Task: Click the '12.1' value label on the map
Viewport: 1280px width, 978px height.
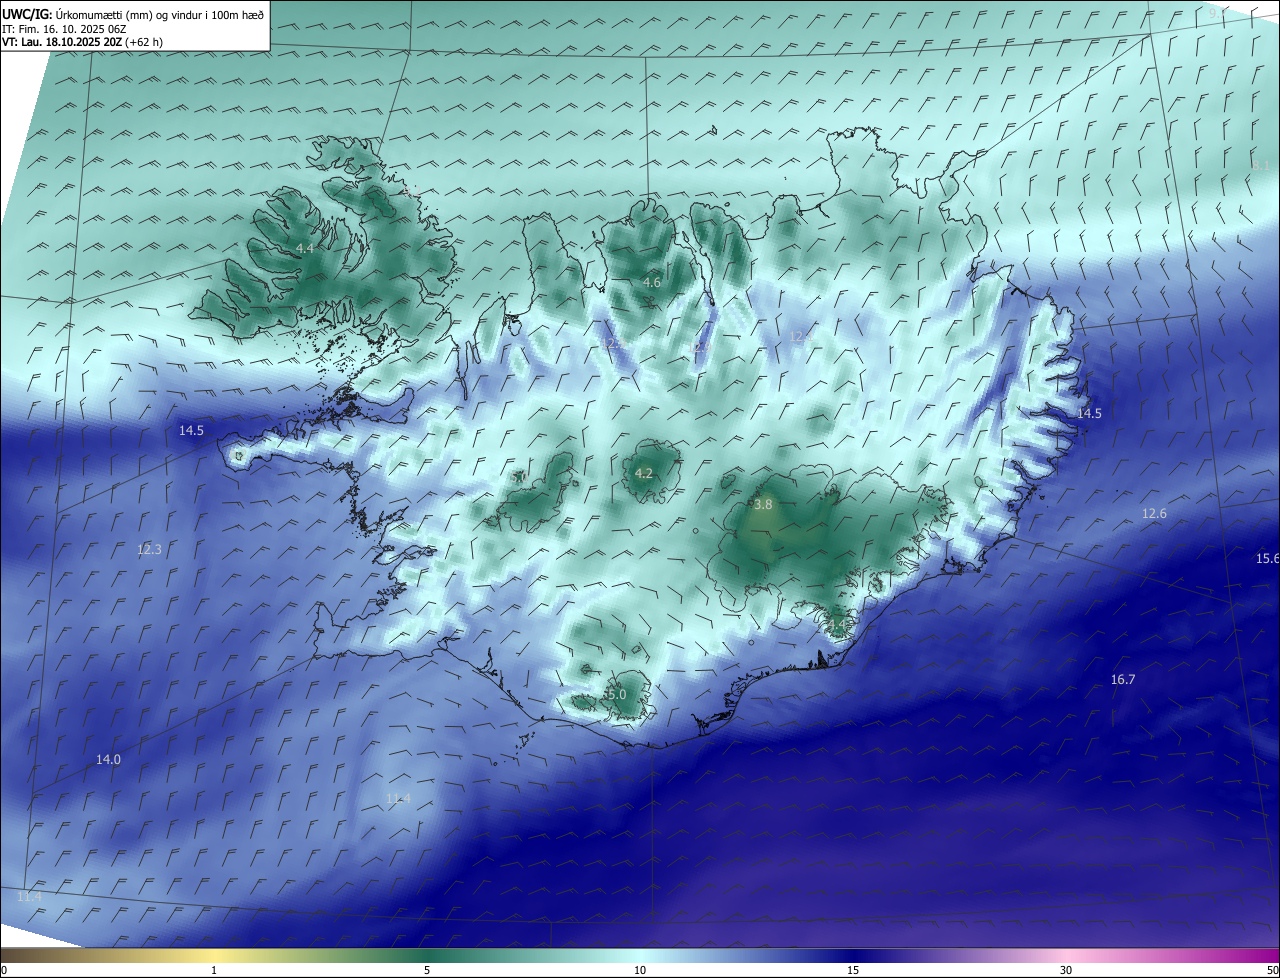Action: [x=802, y=337]
